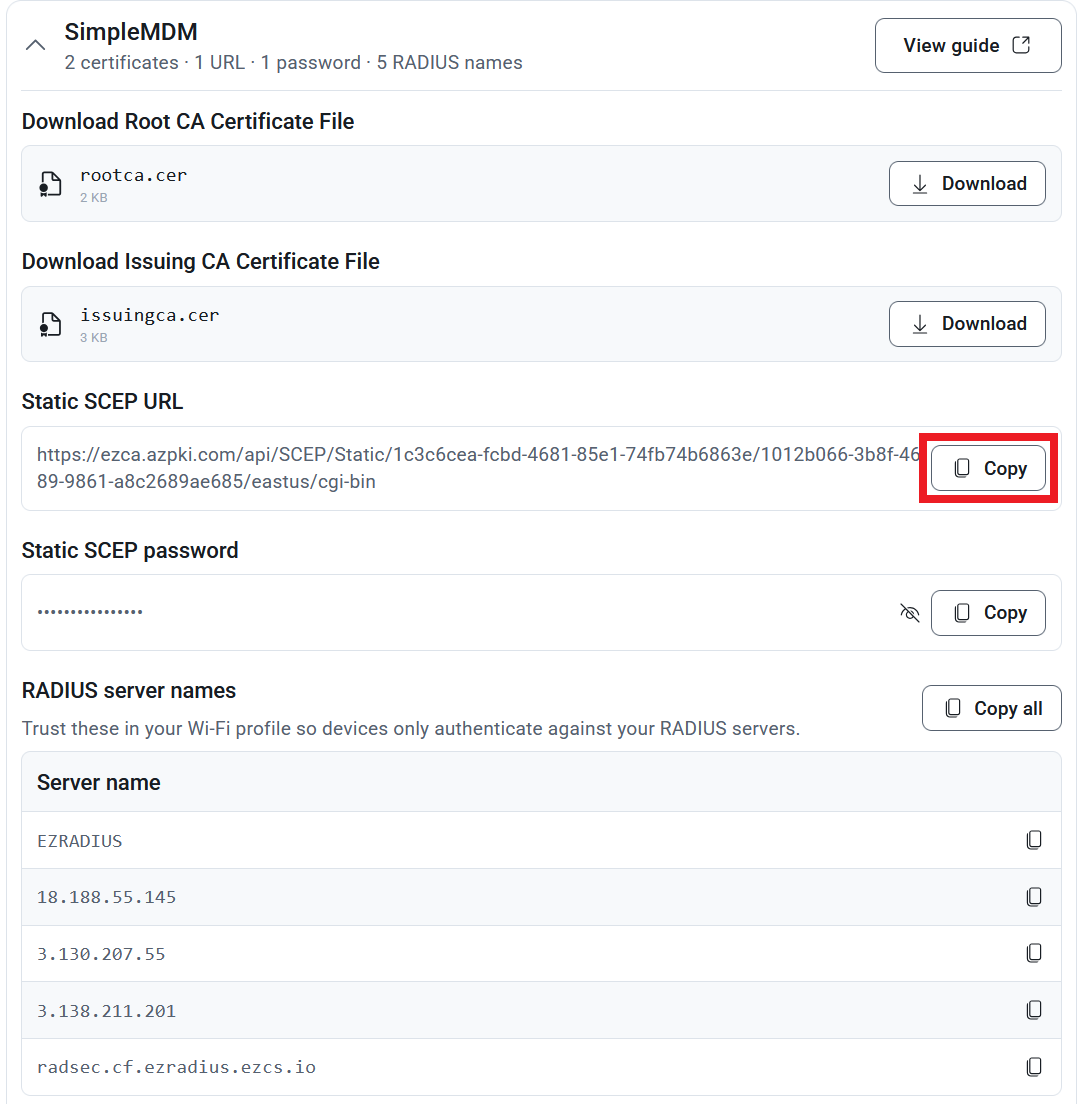This screenshot has height=1104, width=1079.
Task: Click the Server name column header
Action: (x=99, y=782)
